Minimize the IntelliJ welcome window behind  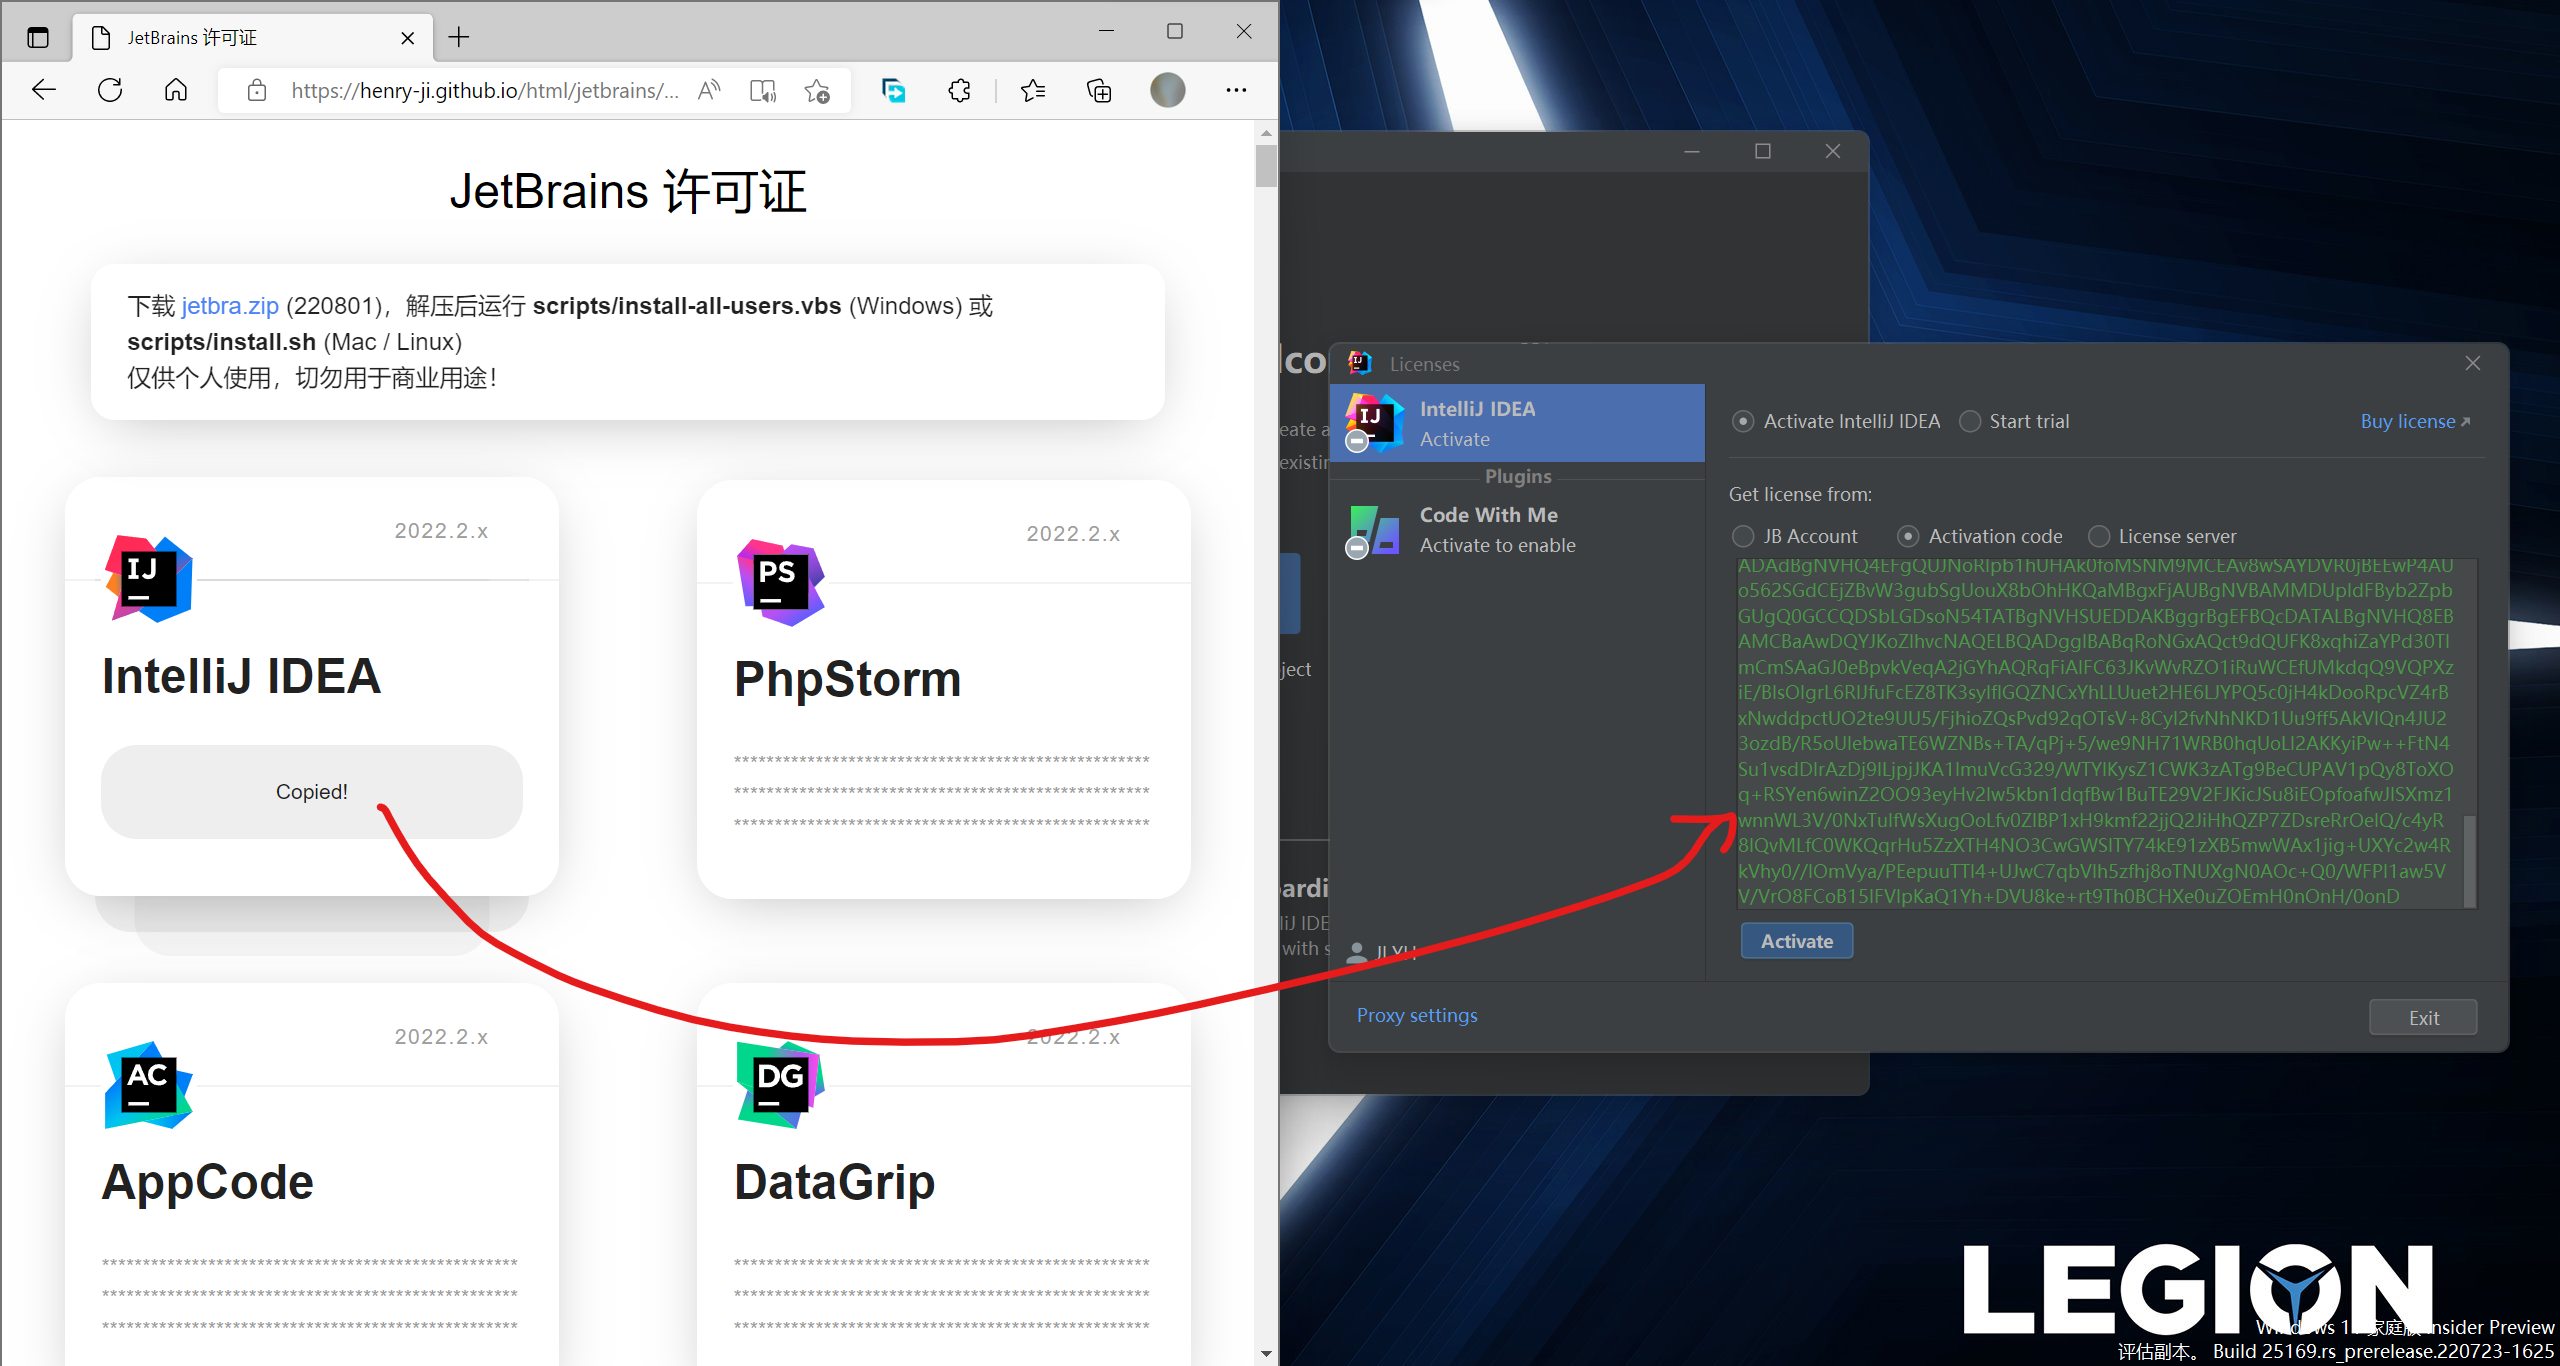1692,151
